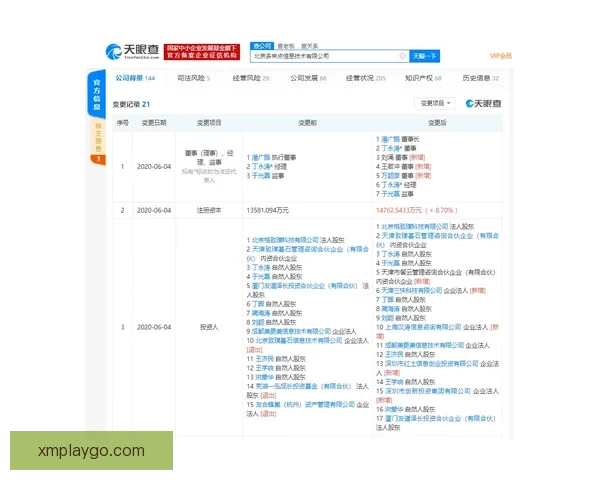Open 天津三快科技有限公司 link
Viewport: 600px width, 480px height.
point(412,291)
